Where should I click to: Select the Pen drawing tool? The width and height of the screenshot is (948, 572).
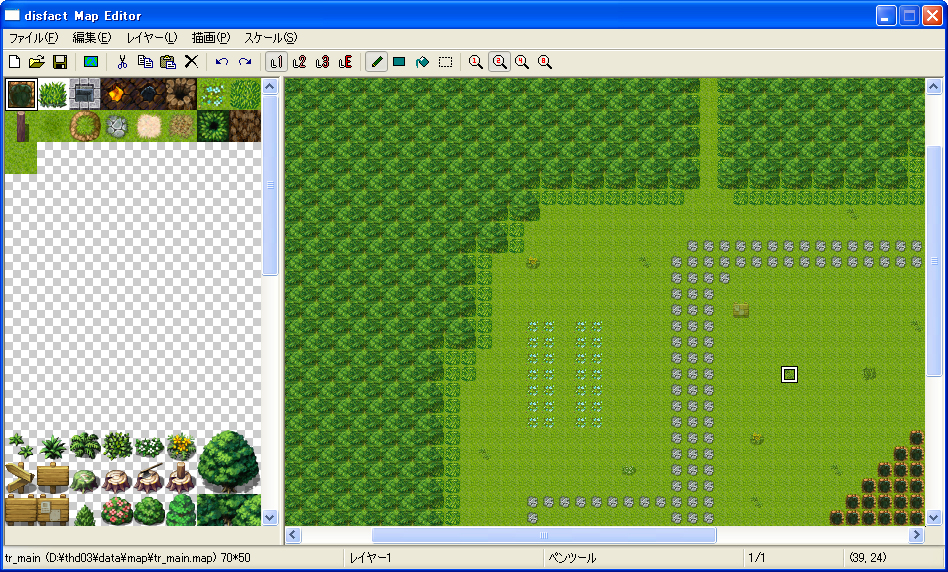[377, 62]
